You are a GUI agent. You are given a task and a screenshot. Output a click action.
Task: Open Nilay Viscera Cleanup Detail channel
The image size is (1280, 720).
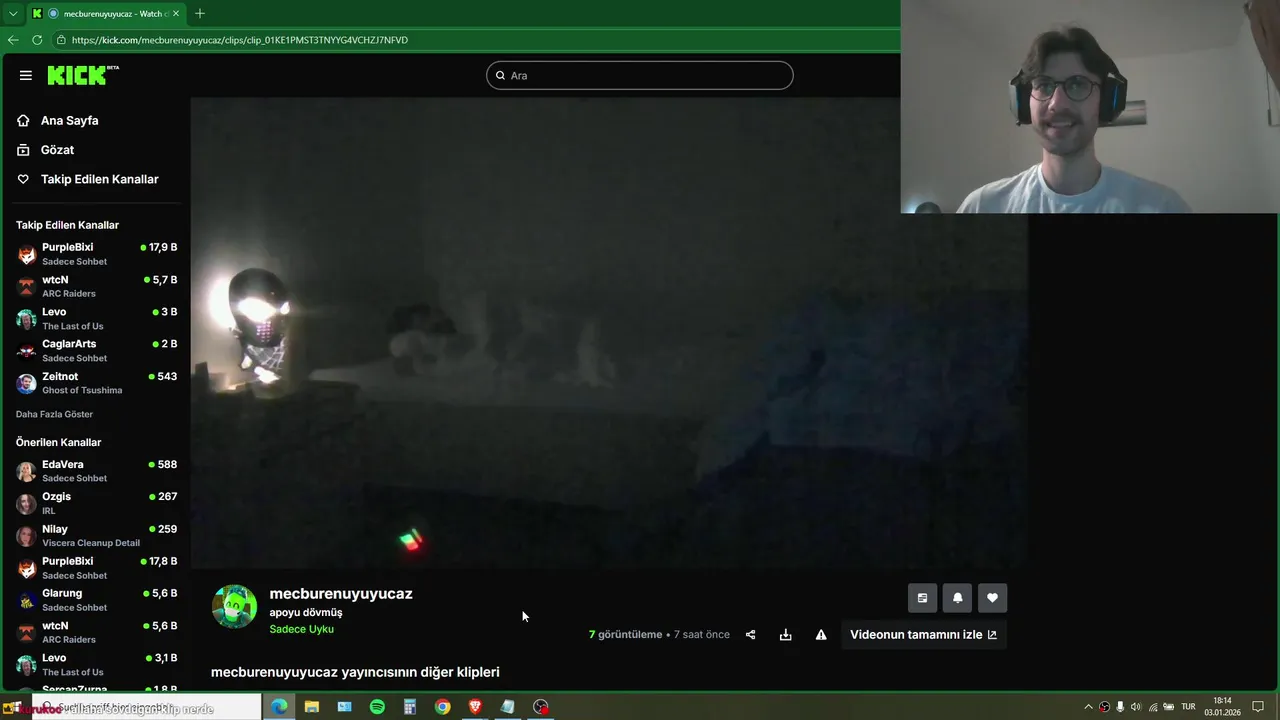click(x=96, y=535)
